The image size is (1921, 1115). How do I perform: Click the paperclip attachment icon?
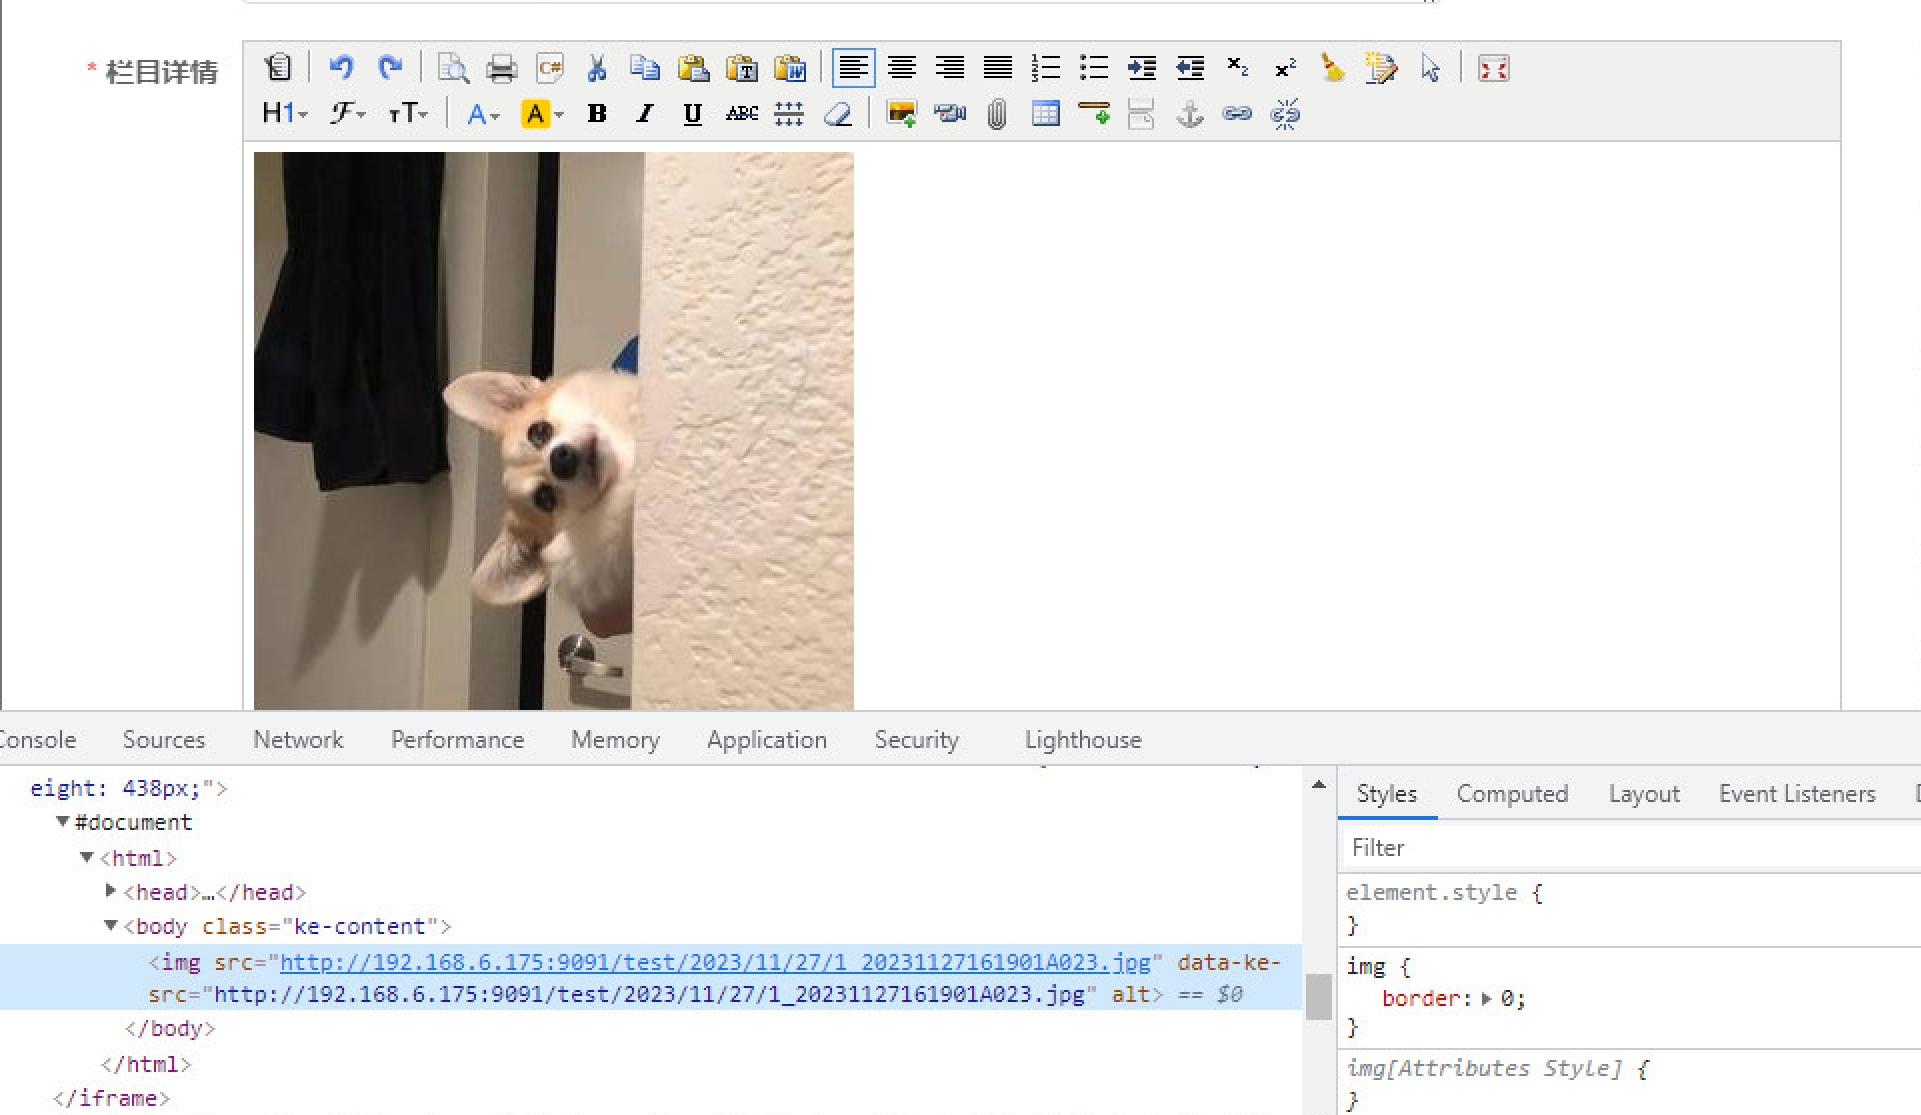pyautogui.click(x=997, y=114)
